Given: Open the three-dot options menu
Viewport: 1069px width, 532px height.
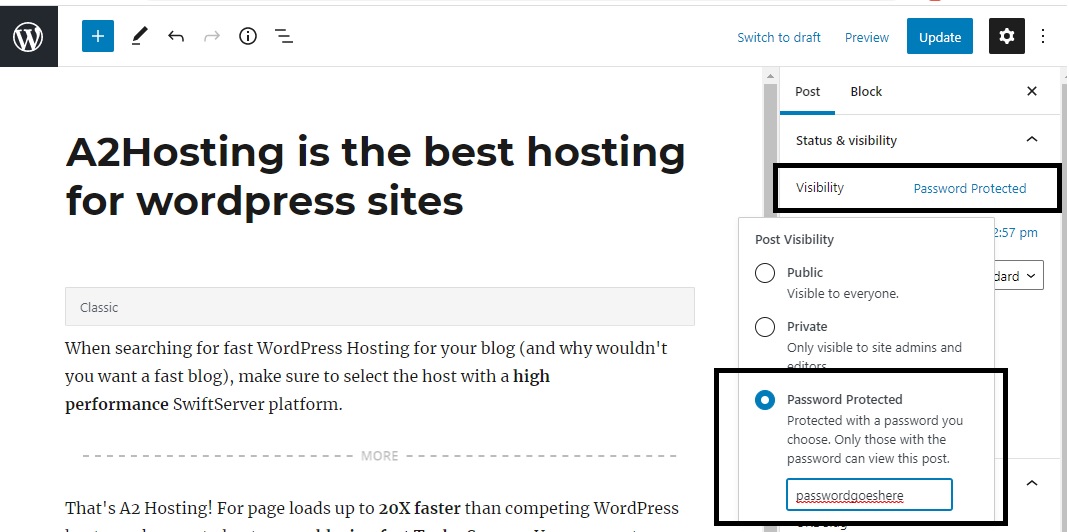Looking at the screenshot, I should (x=1042, y=36).
